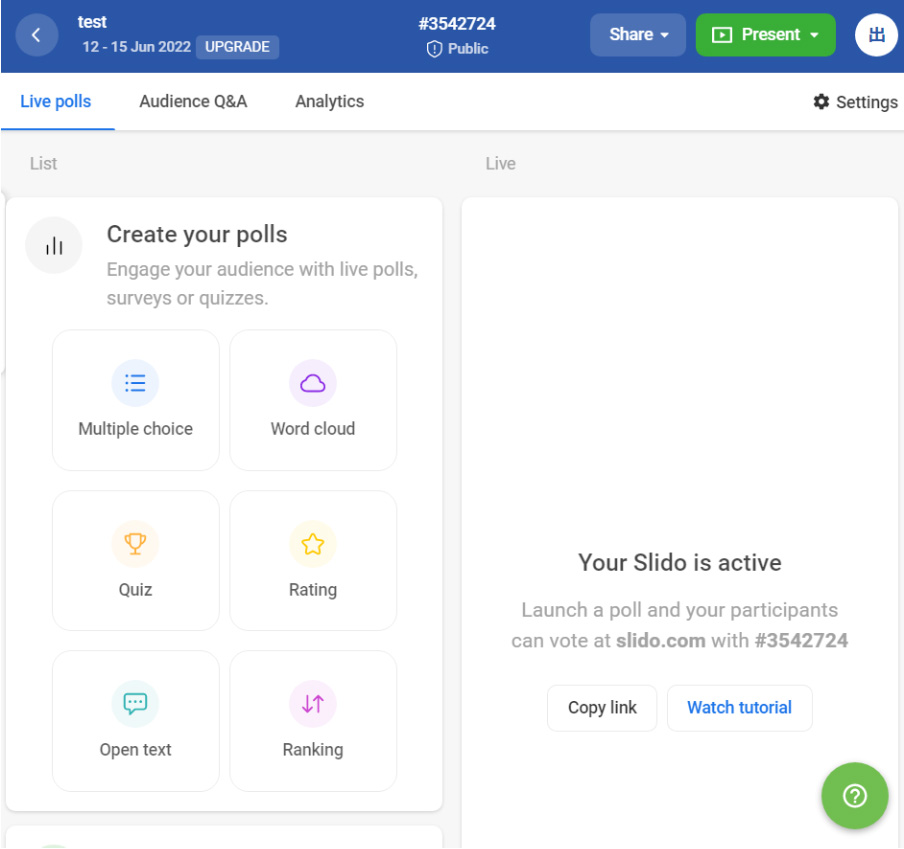Viewport: 904px width, 849px height.
Task: Click the event code #3542724 in header
Action: (x=457, y=24)
